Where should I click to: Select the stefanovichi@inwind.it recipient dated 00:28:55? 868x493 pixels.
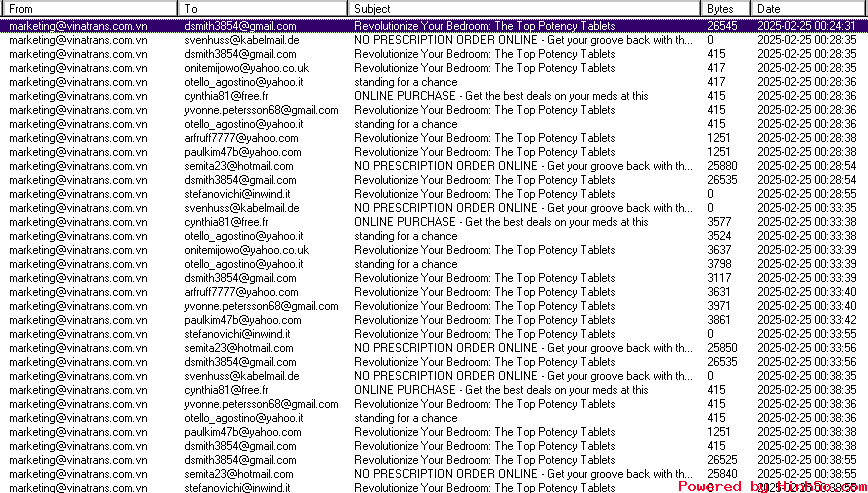click(x=237, y=194)
